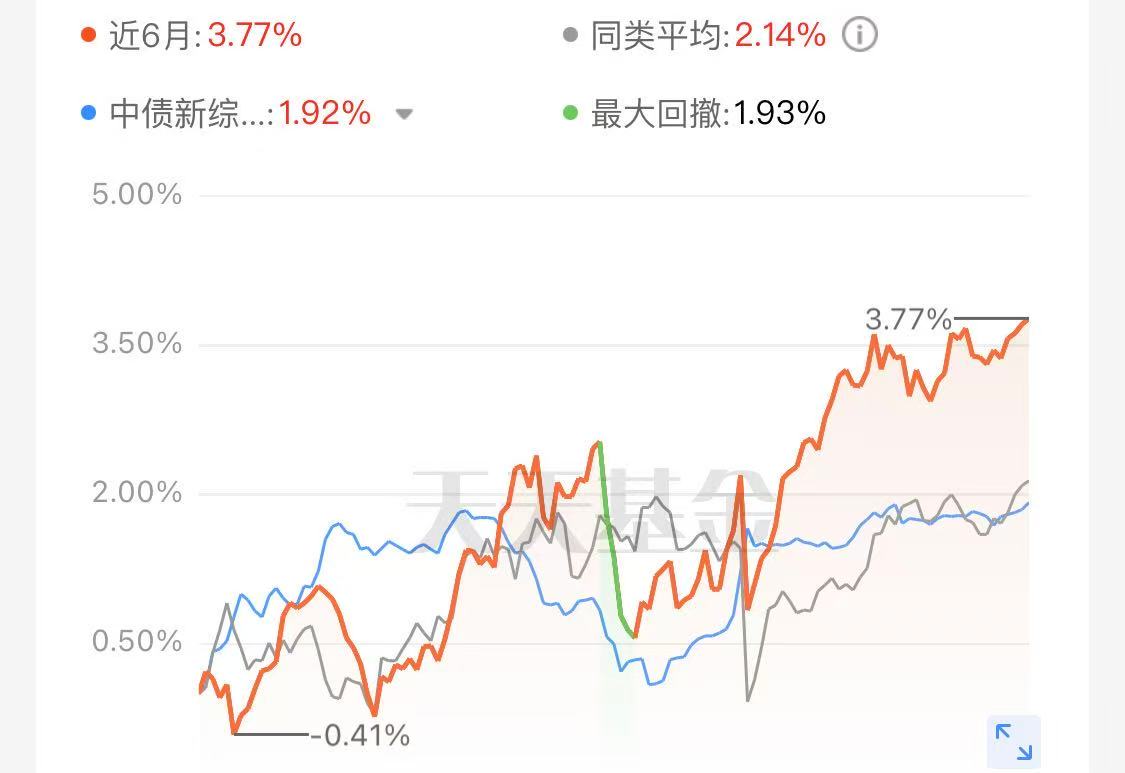Image resolution: width=1125 pixels, height=773 pixels.
Task: Expand the fullscreen chart icon
Action: point(1014,742)
